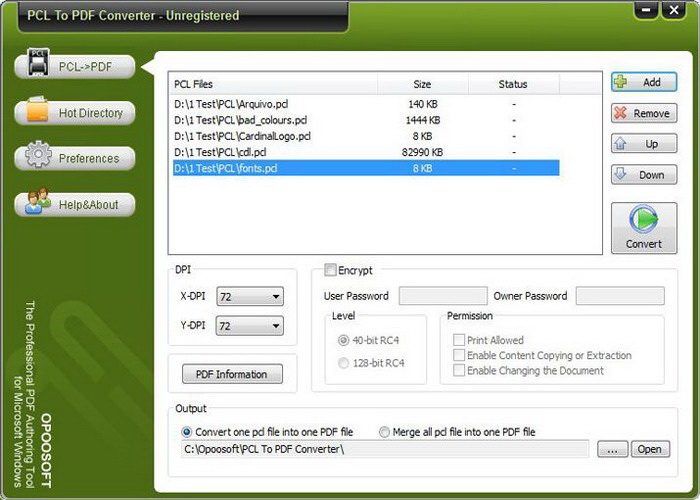Click the people icon for Help&About
This screenshot has height=500, width=700.
pyautogui.click(x=38, y=201)
